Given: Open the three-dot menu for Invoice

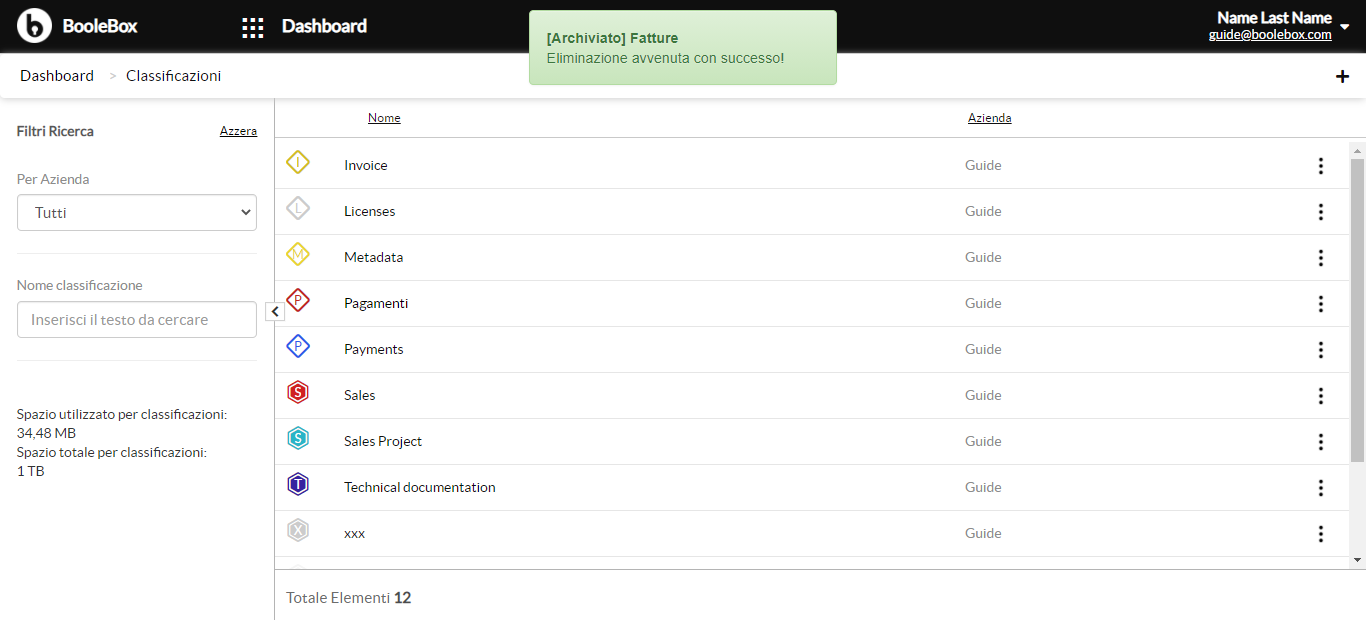Looking at the screenshot, I should pos(1321,166).
